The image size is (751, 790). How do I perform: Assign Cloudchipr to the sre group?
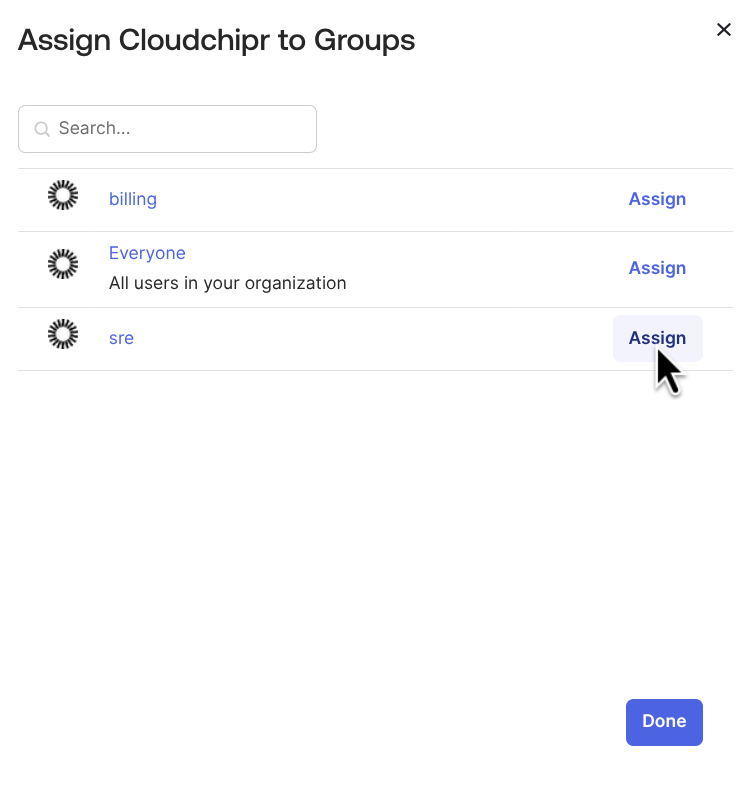click(657, 339)
